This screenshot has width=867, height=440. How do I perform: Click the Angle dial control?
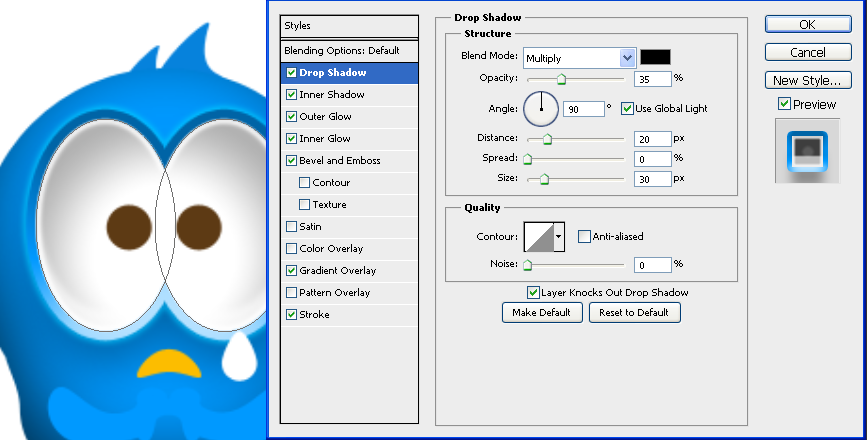[541, 109]
